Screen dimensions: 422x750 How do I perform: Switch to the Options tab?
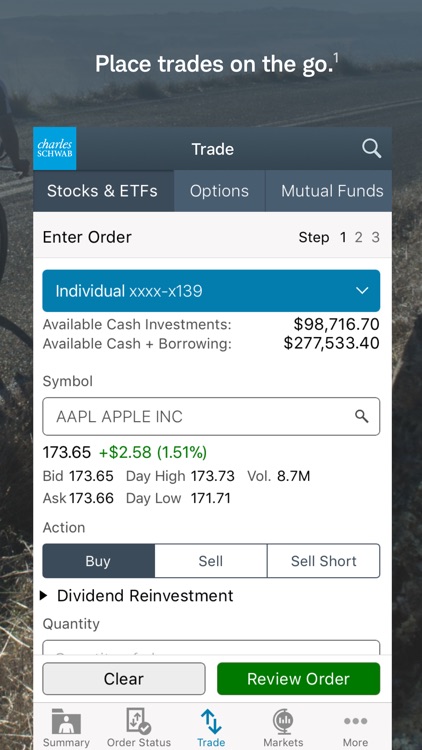pyautogui.click(x=219, y=191)
